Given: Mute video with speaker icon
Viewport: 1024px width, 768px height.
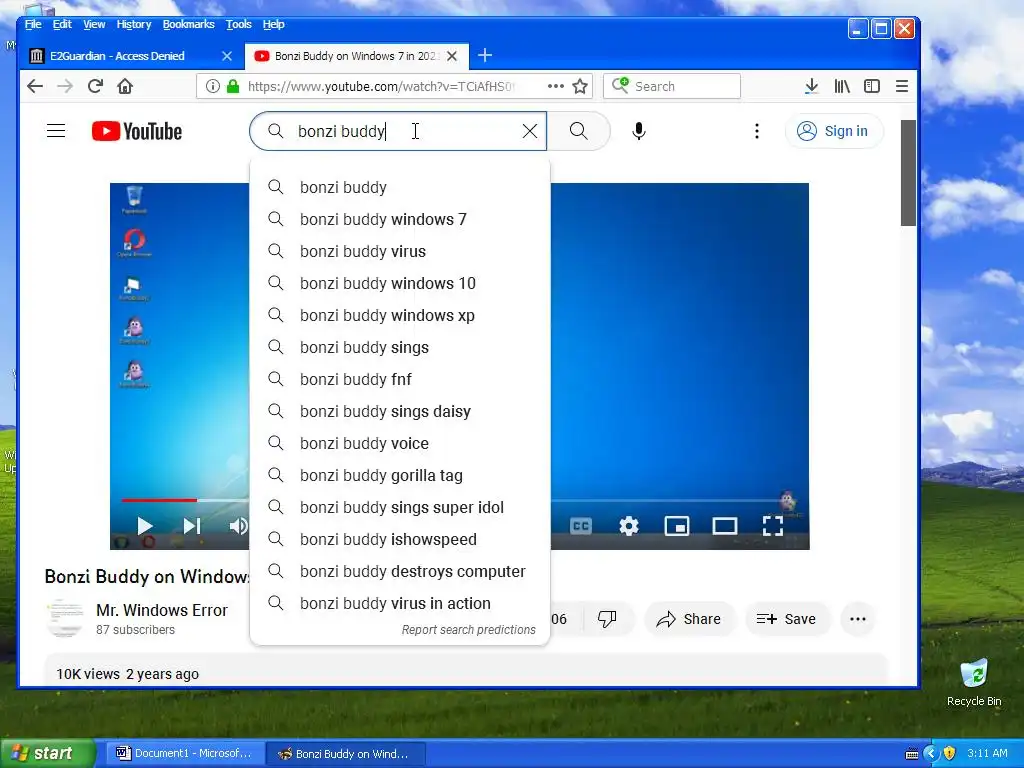Looking at the screenshot, I should tap(238, 526).
